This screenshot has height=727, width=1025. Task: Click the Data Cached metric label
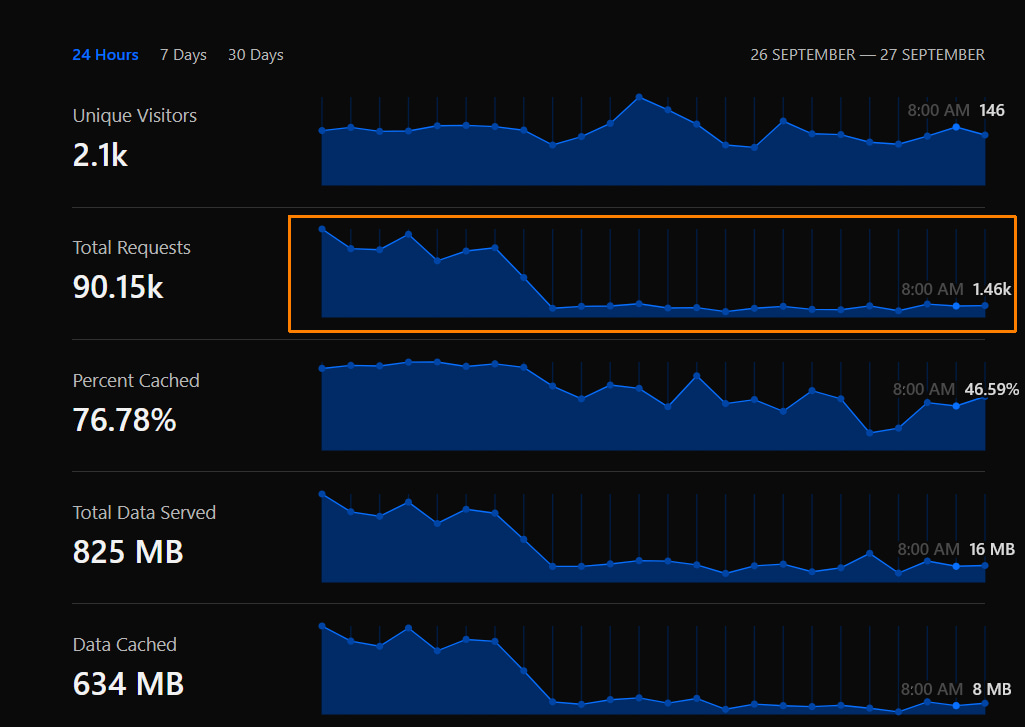(x=124, y=645)
